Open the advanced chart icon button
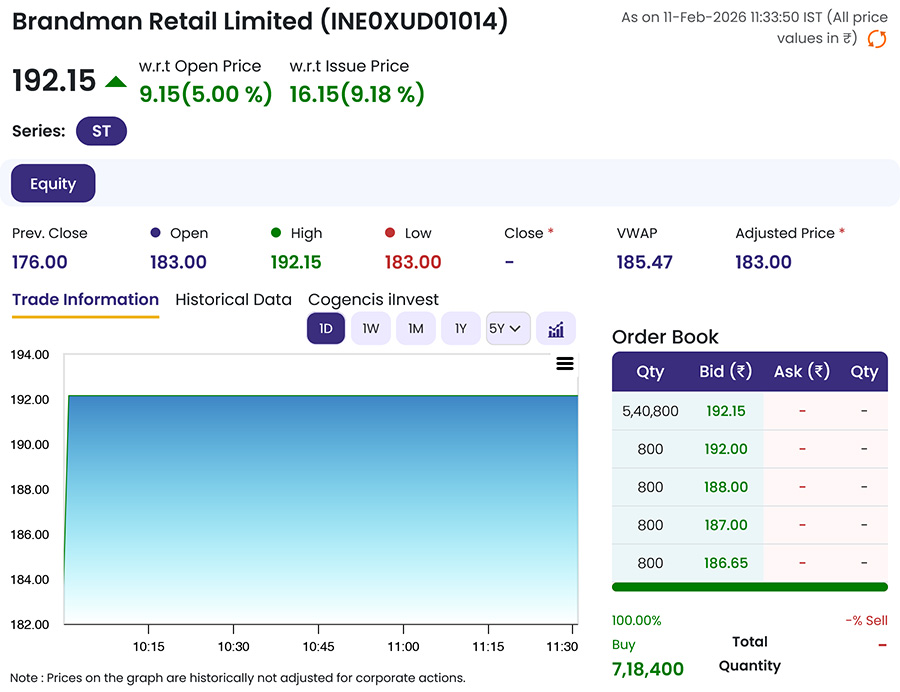The image size is (900, 692). [556, 329]
